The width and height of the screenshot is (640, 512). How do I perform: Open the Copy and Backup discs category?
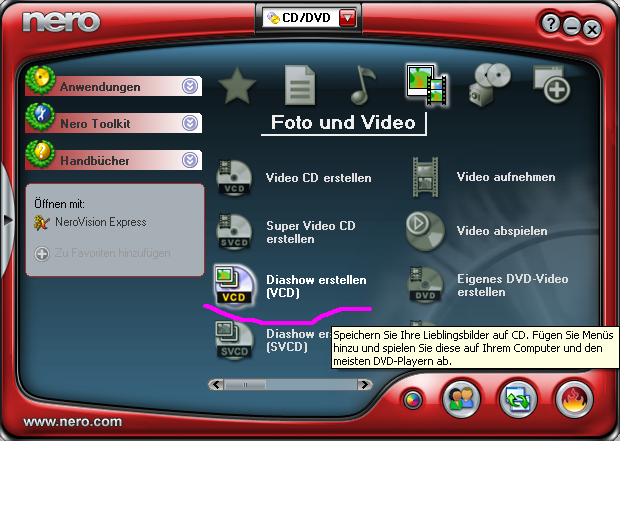tap(489, 85)
